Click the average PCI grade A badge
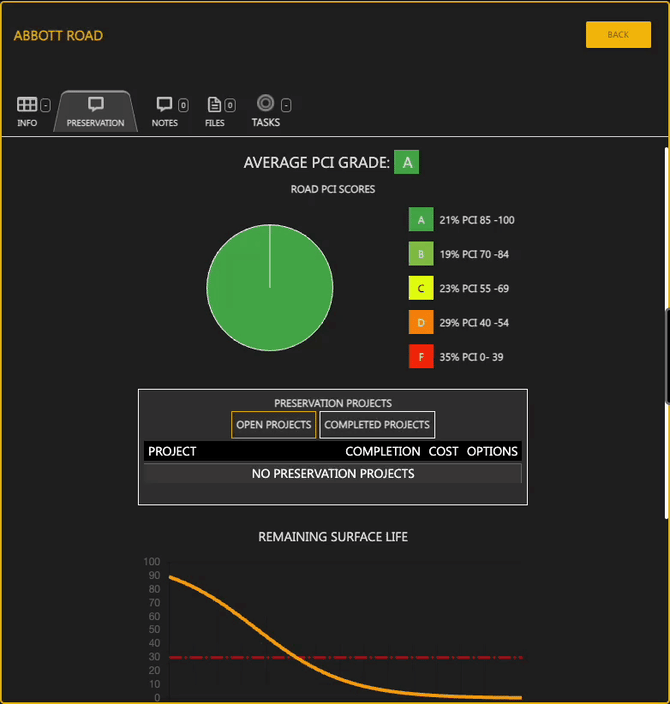Viewport: 670px width, 704px height. [x=406, y=162]
